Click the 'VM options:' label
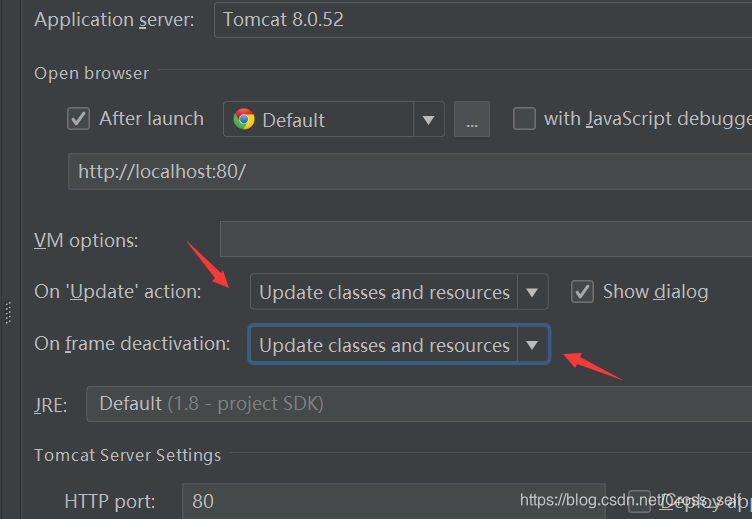 pos(86,240)
